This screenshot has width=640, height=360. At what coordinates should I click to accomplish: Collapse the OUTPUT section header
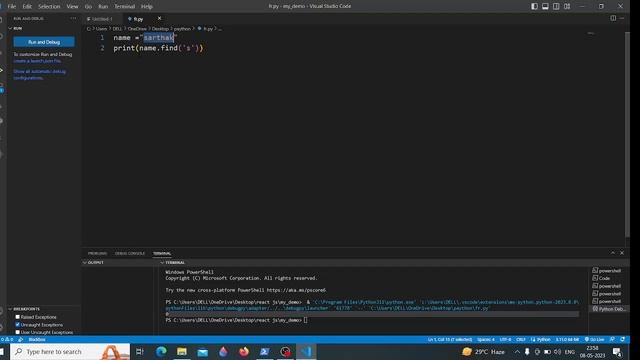[x=93, y=263]
